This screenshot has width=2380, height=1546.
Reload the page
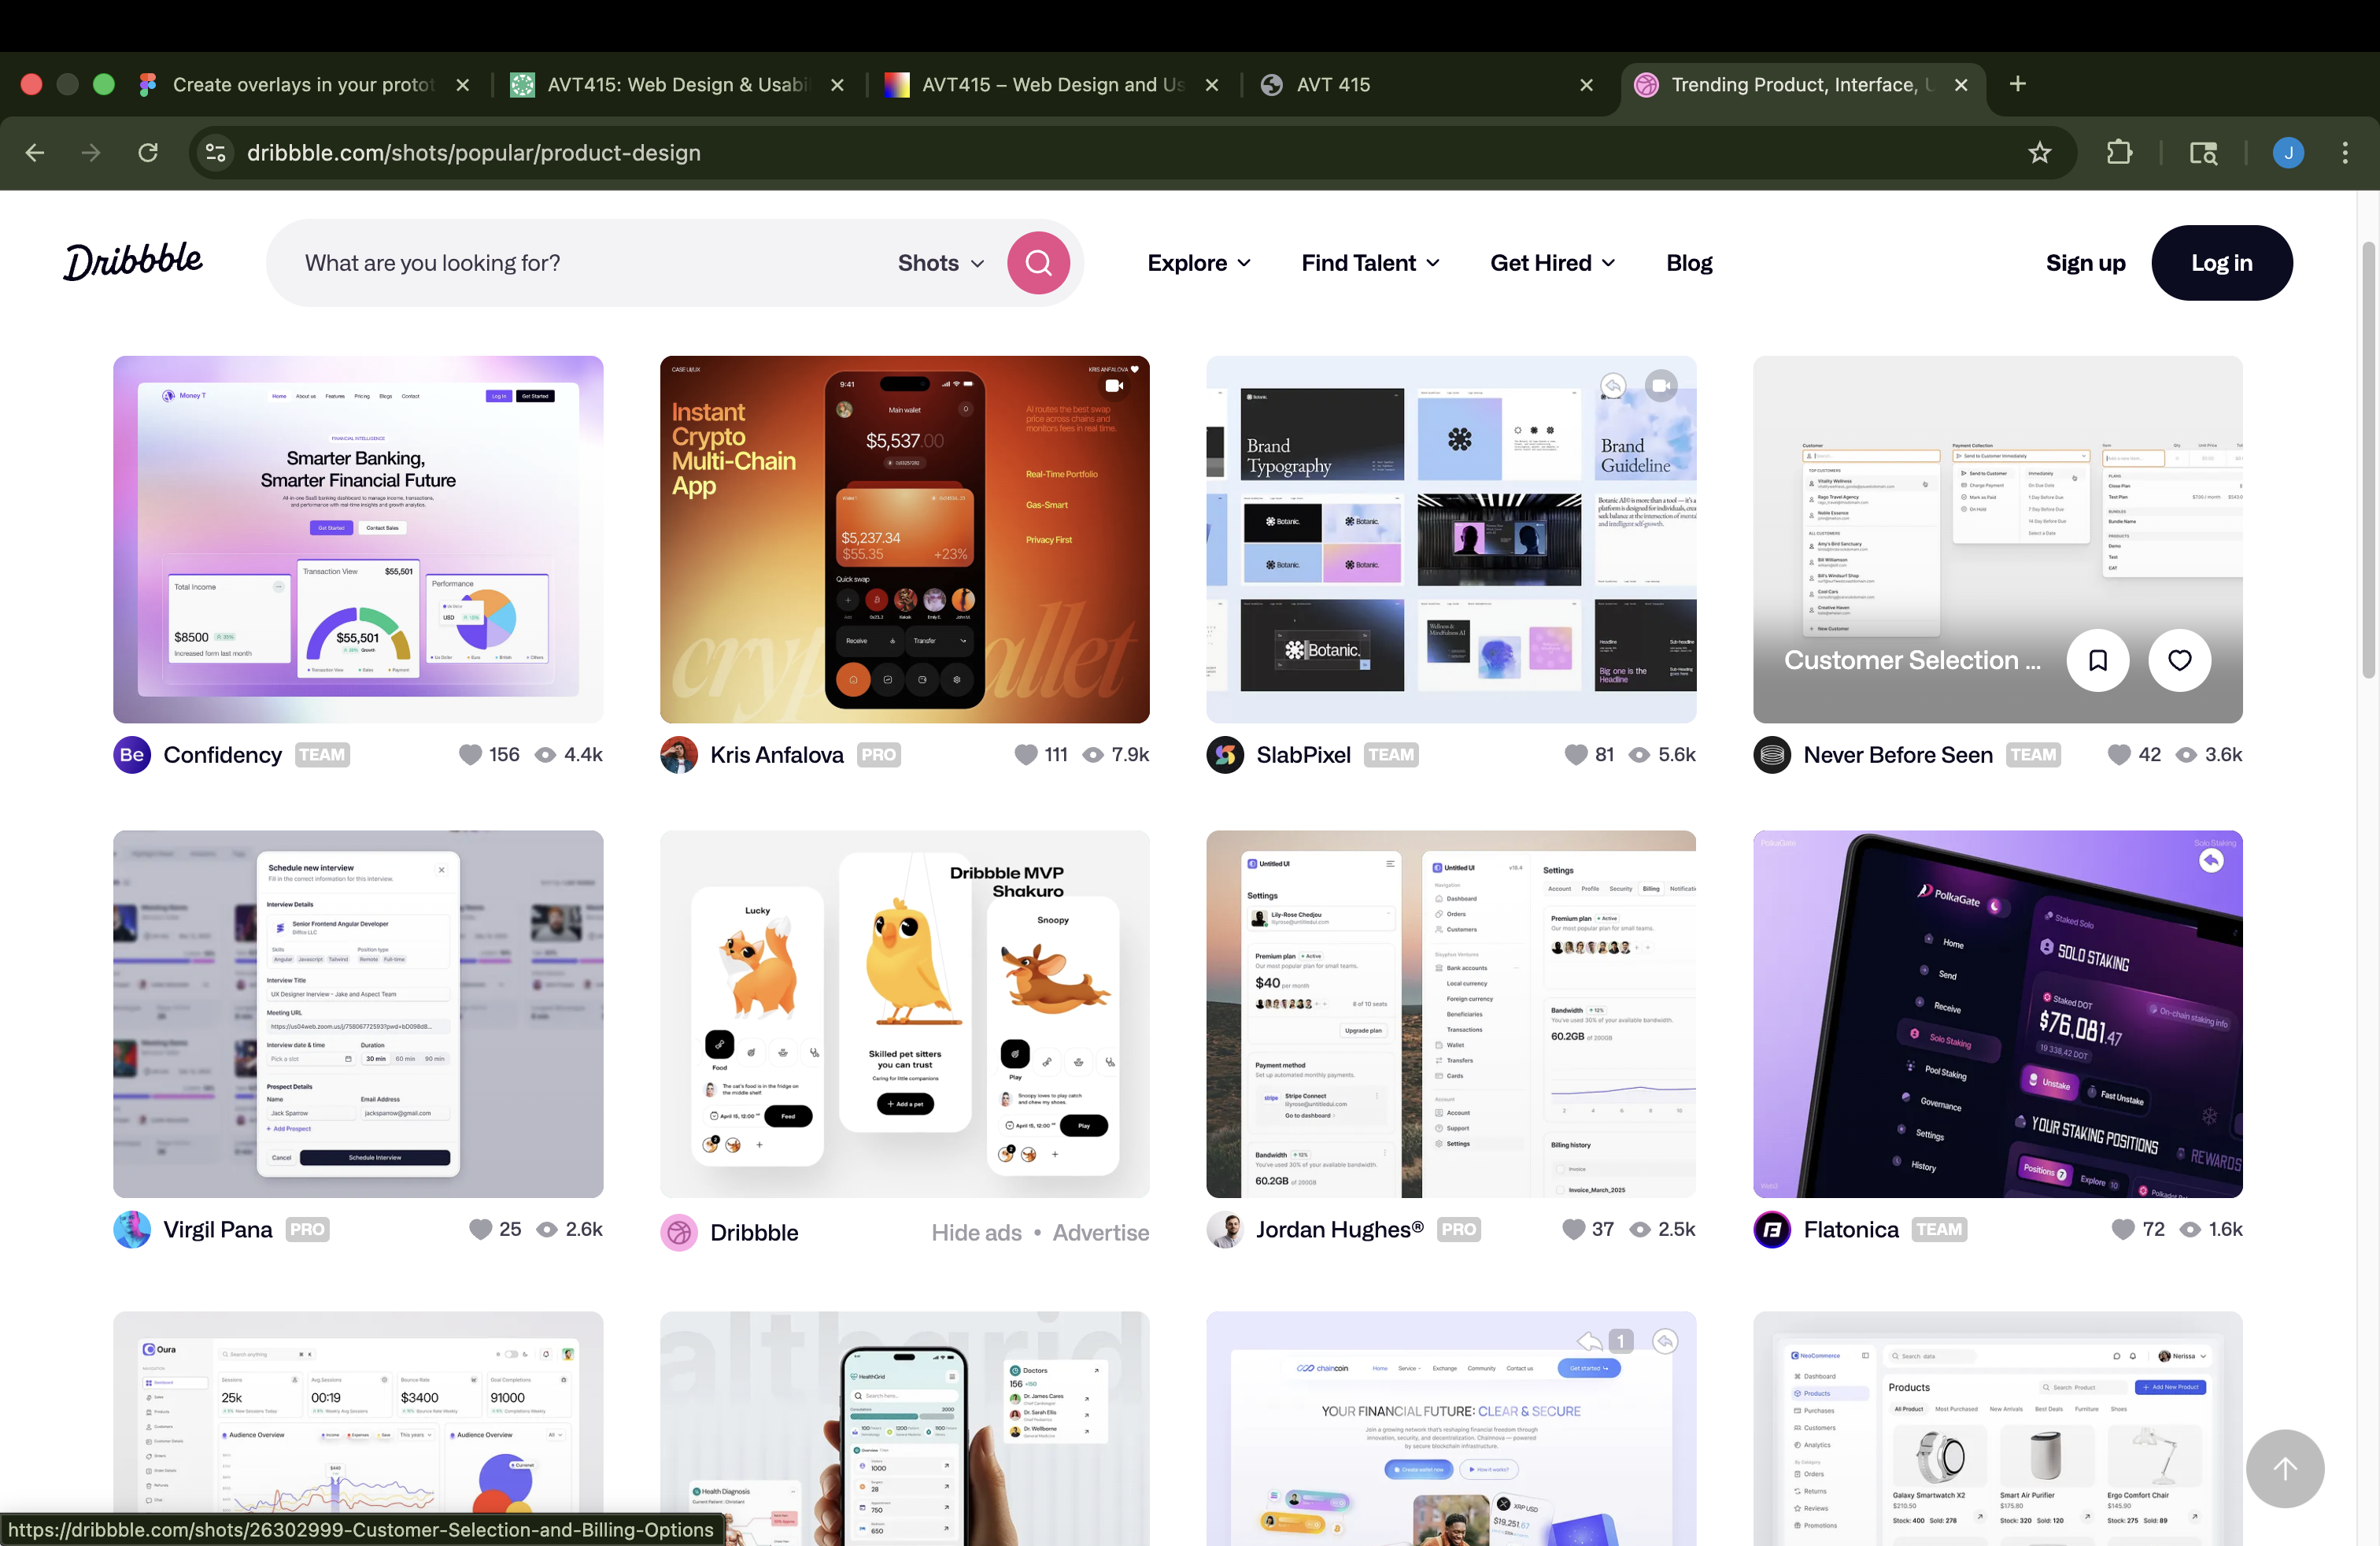tap(148, 153)
